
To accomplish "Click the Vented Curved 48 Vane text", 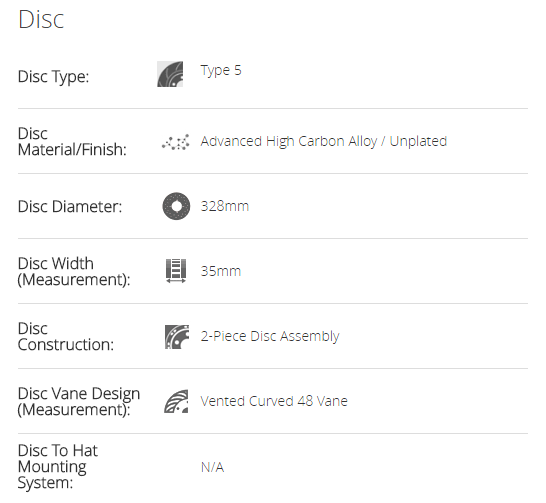I will (274, 401).
